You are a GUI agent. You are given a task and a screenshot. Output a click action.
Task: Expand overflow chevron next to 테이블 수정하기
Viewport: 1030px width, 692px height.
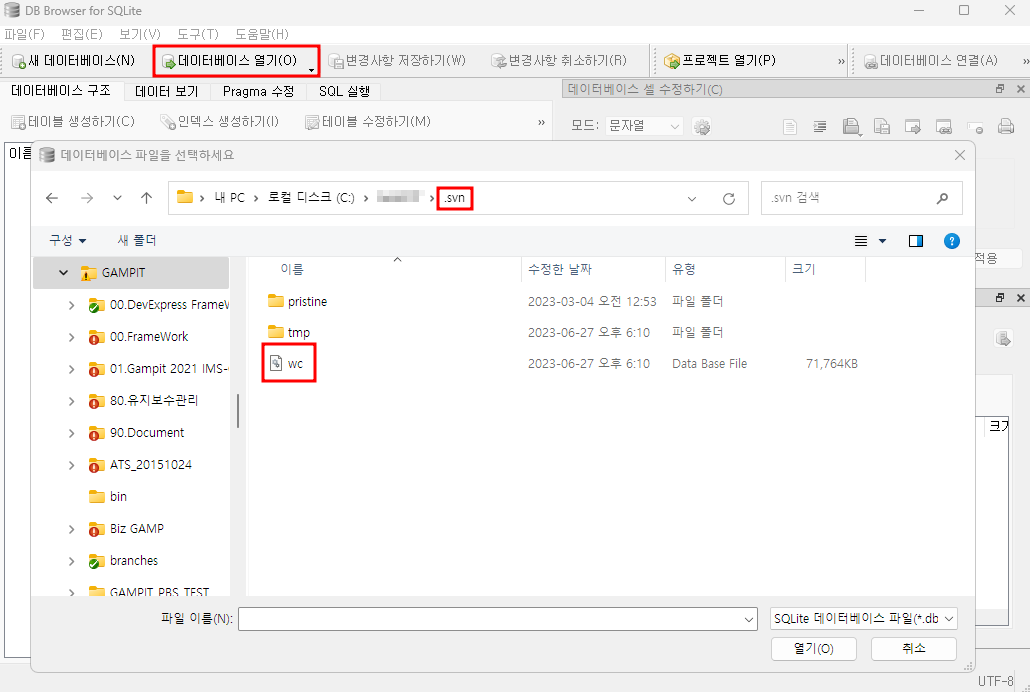(x=541, y=122)
